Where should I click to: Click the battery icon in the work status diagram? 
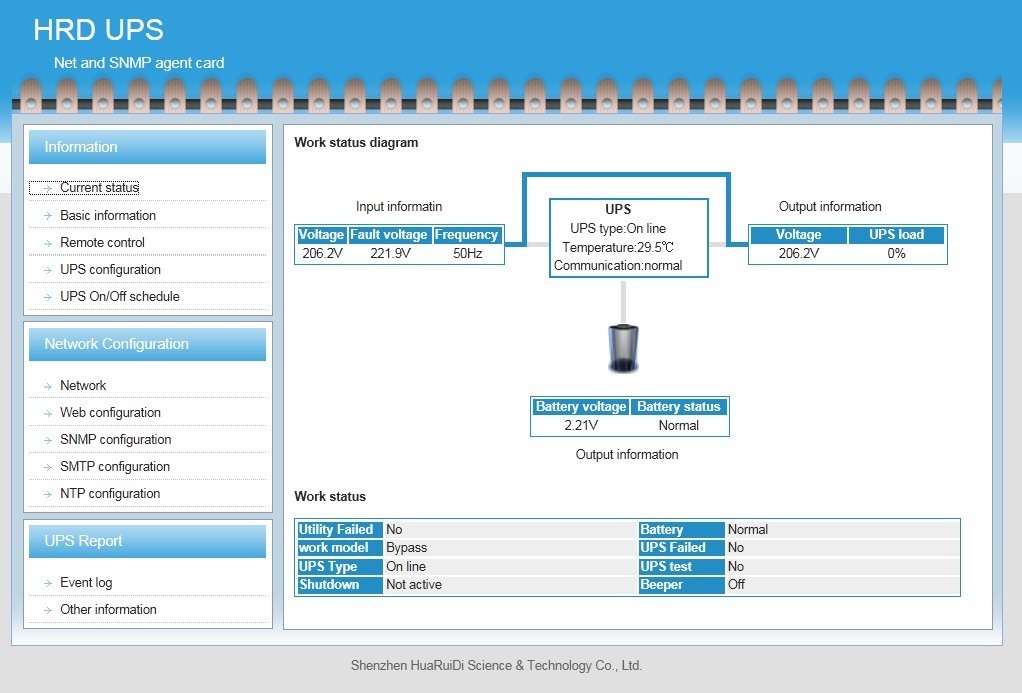(x=623, y=345)
